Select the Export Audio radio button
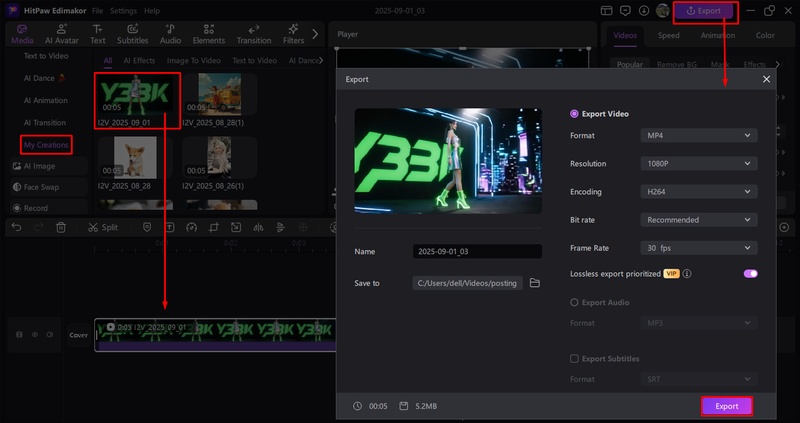The height and width of the screenshot is (423, 800). (574, 303)
